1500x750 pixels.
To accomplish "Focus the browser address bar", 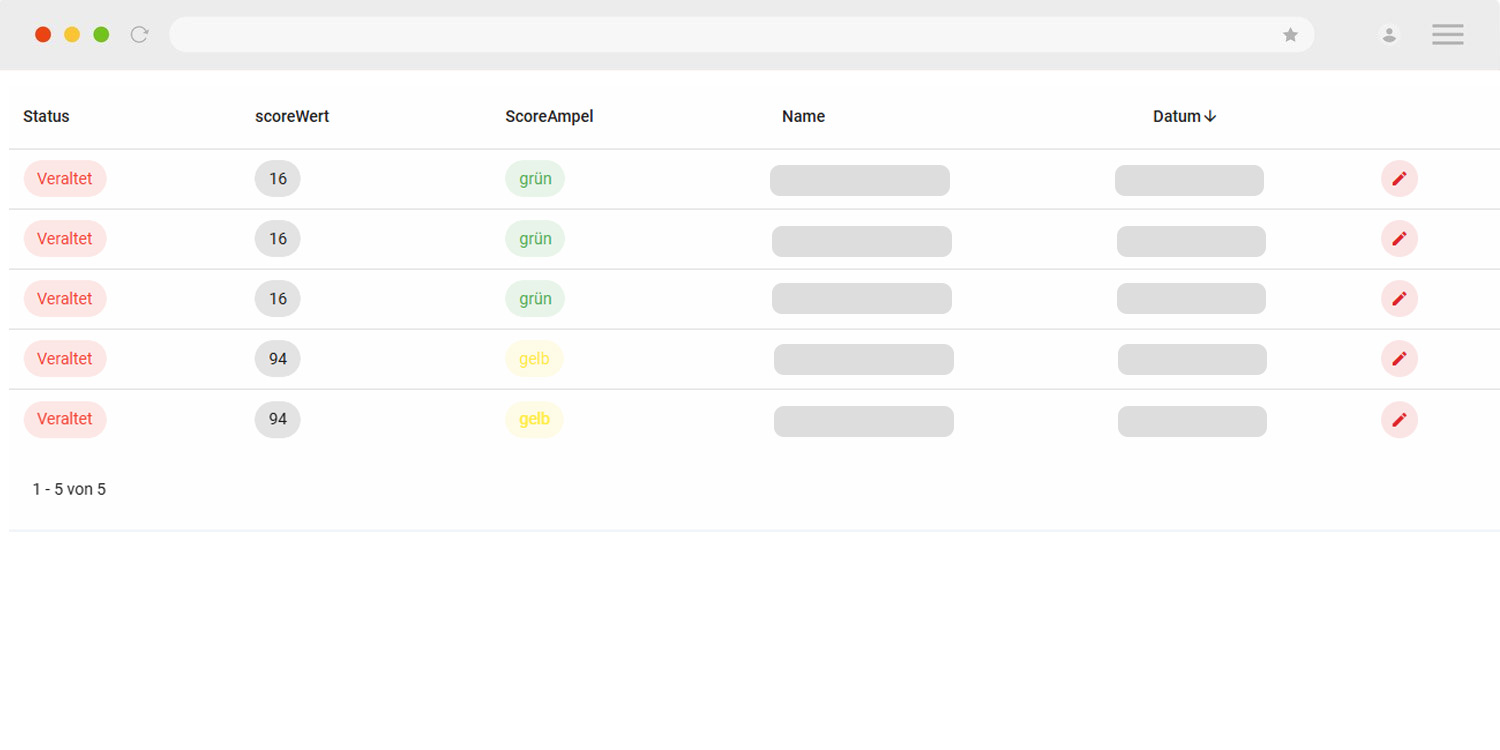I will [741, 35].
